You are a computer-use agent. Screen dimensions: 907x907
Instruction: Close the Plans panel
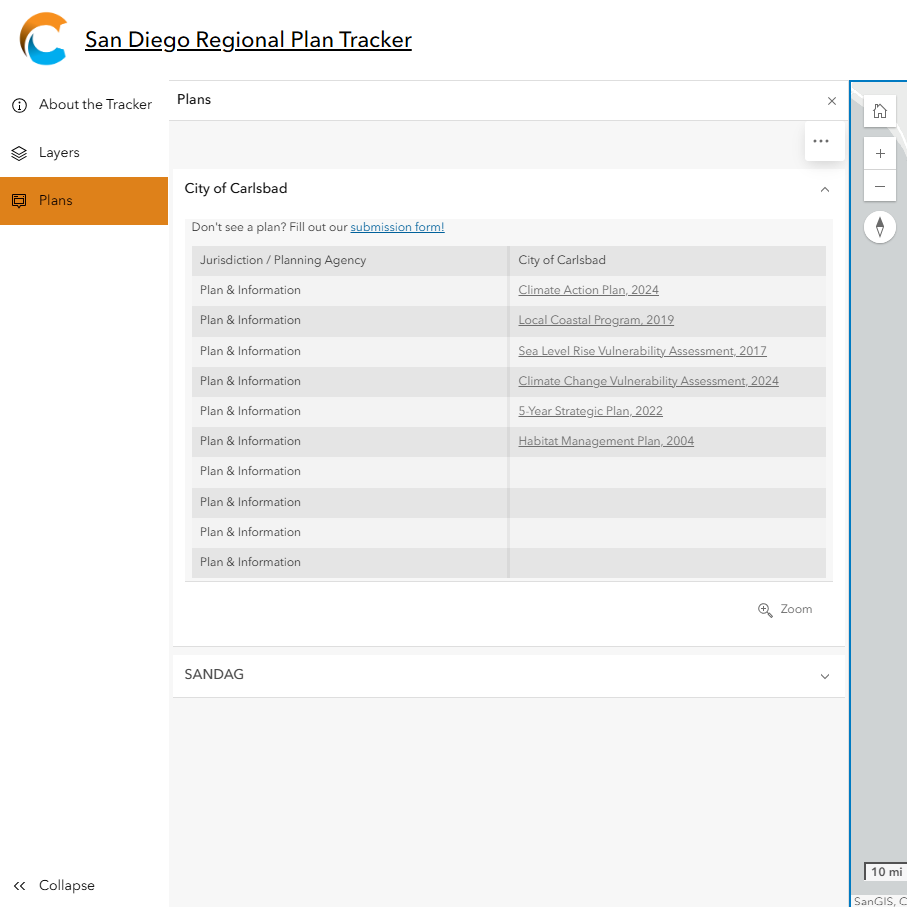point(831,101)
